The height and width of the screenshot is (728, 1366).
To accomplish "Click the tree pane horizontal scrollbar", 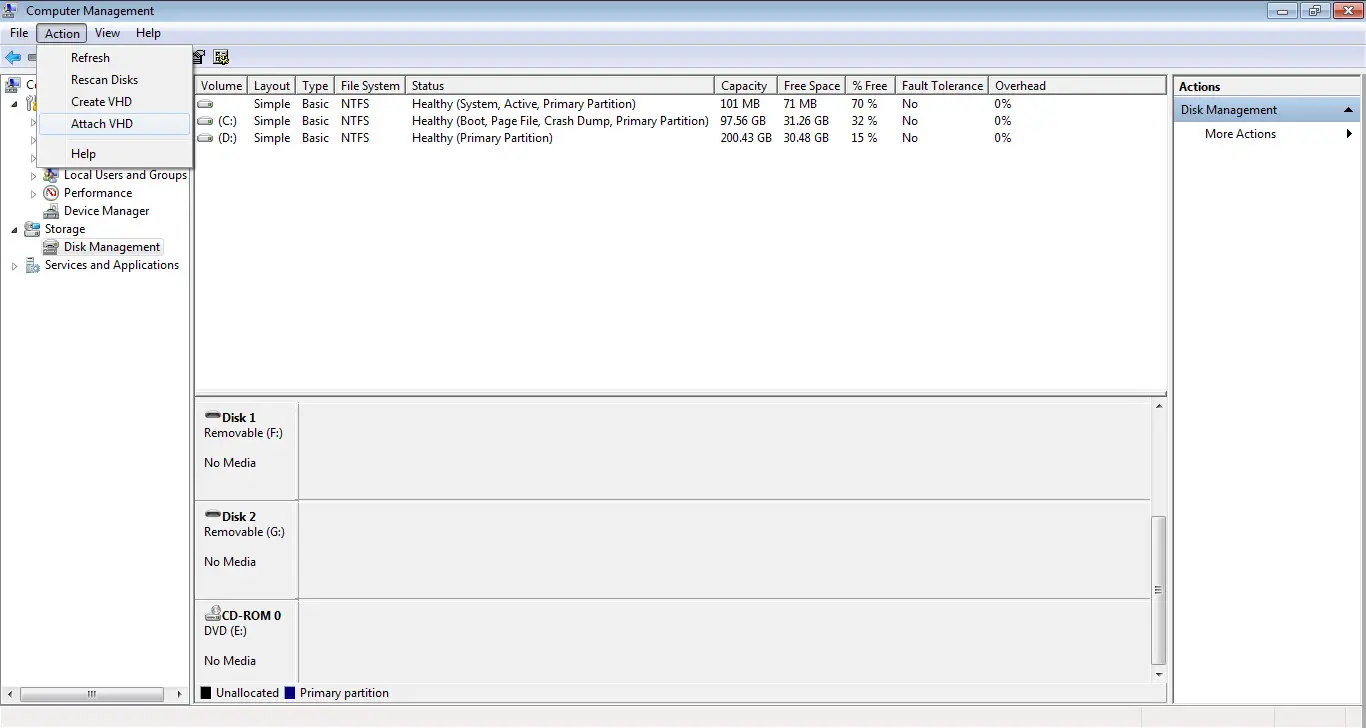I will 91,694.
